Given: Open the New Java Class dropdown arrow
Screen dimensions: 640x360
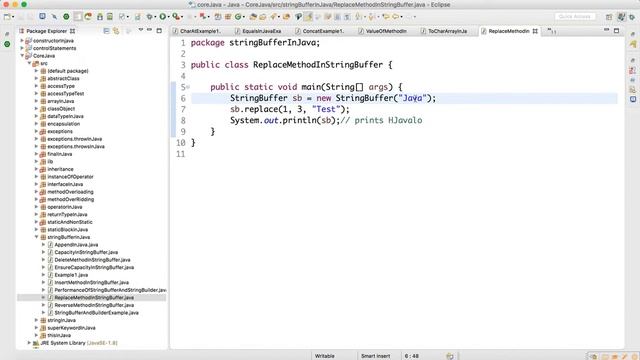Looking at the screenshot, I should point(244,17).
